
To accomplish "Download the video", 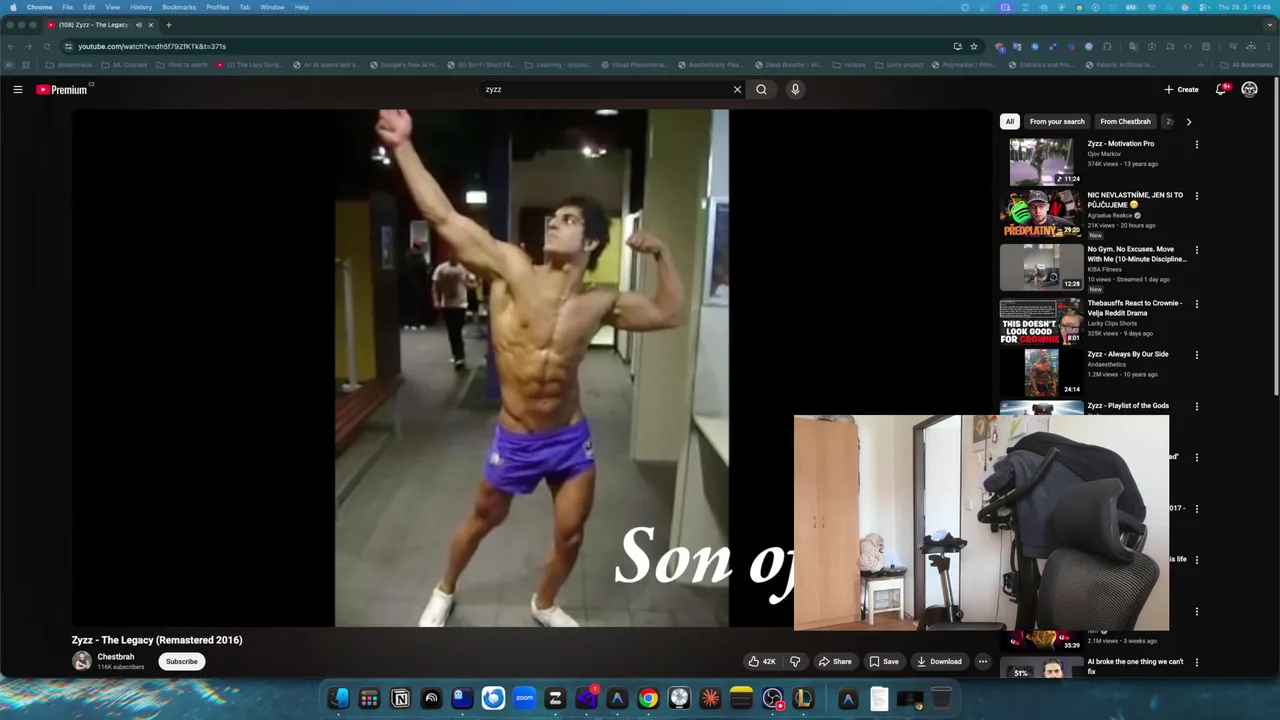I will 939,661.
